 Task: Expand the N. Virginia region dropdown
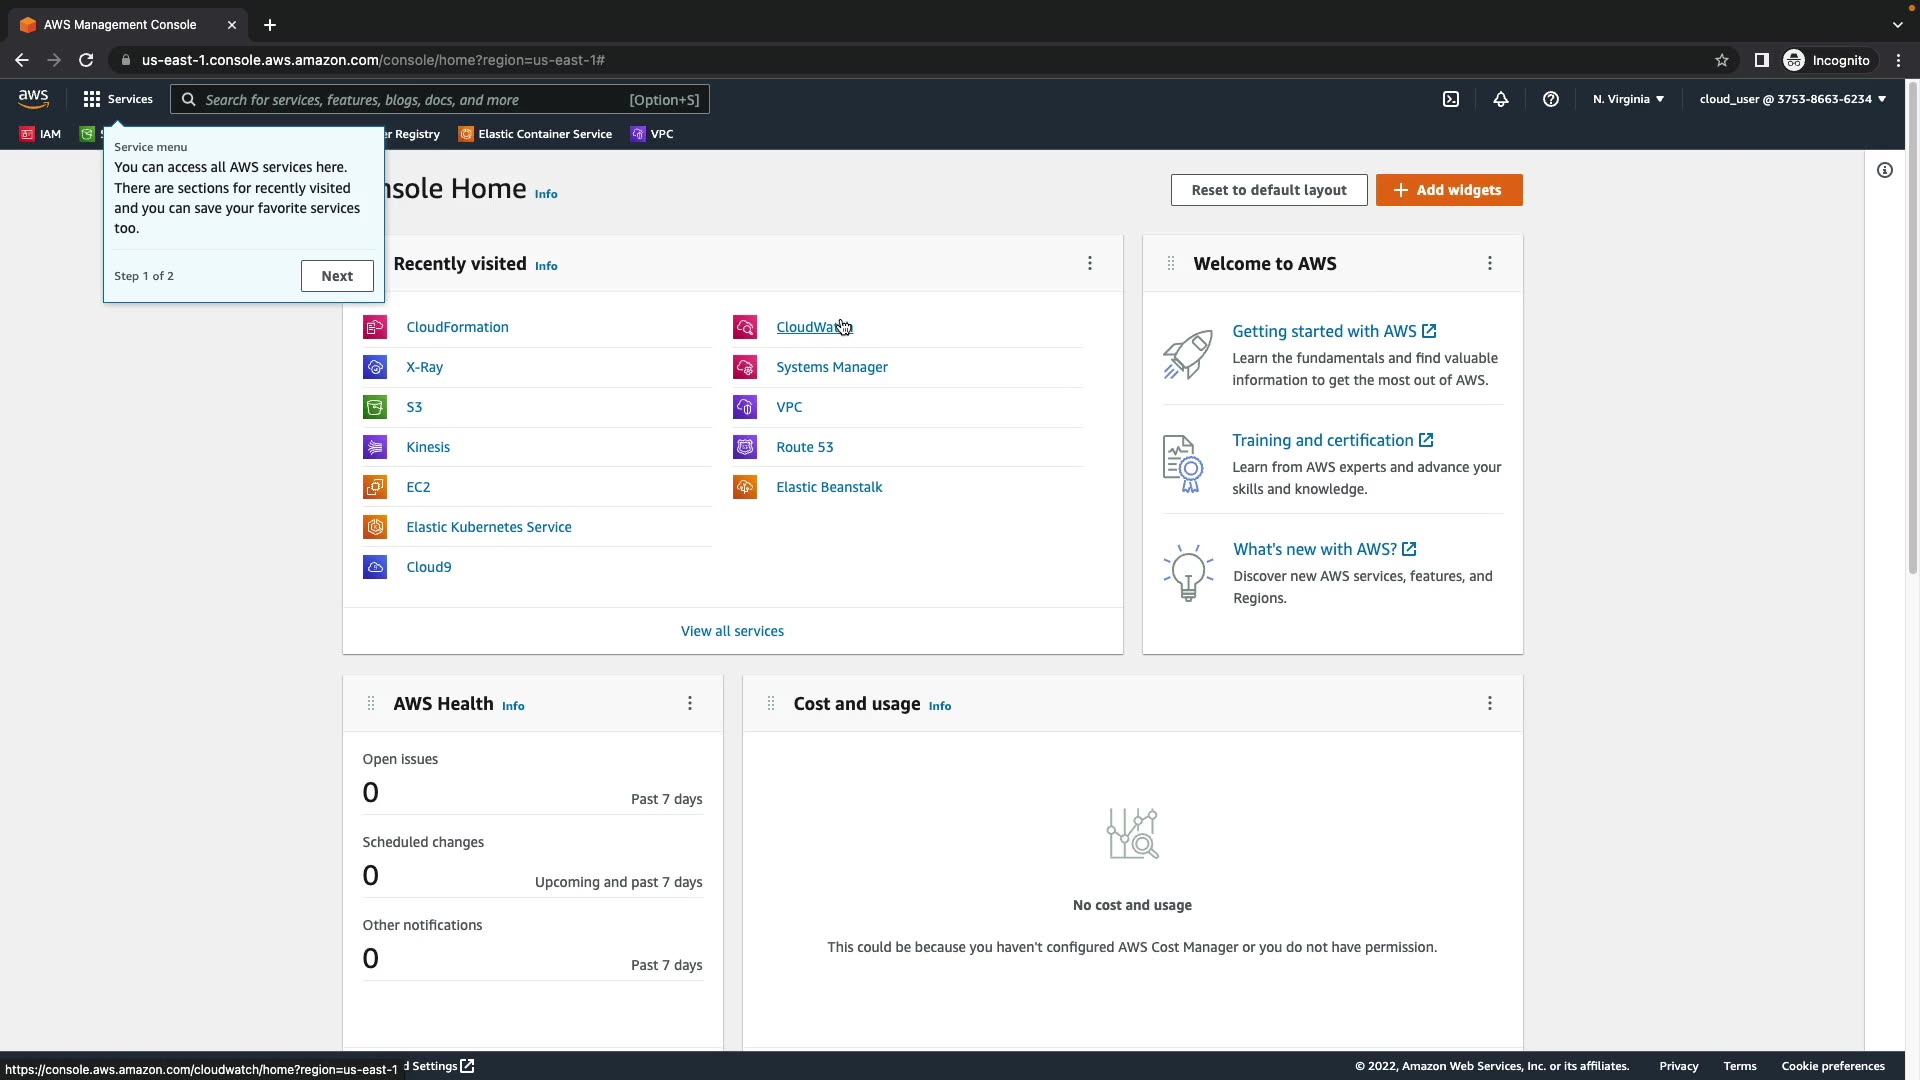coord(1628,99)
